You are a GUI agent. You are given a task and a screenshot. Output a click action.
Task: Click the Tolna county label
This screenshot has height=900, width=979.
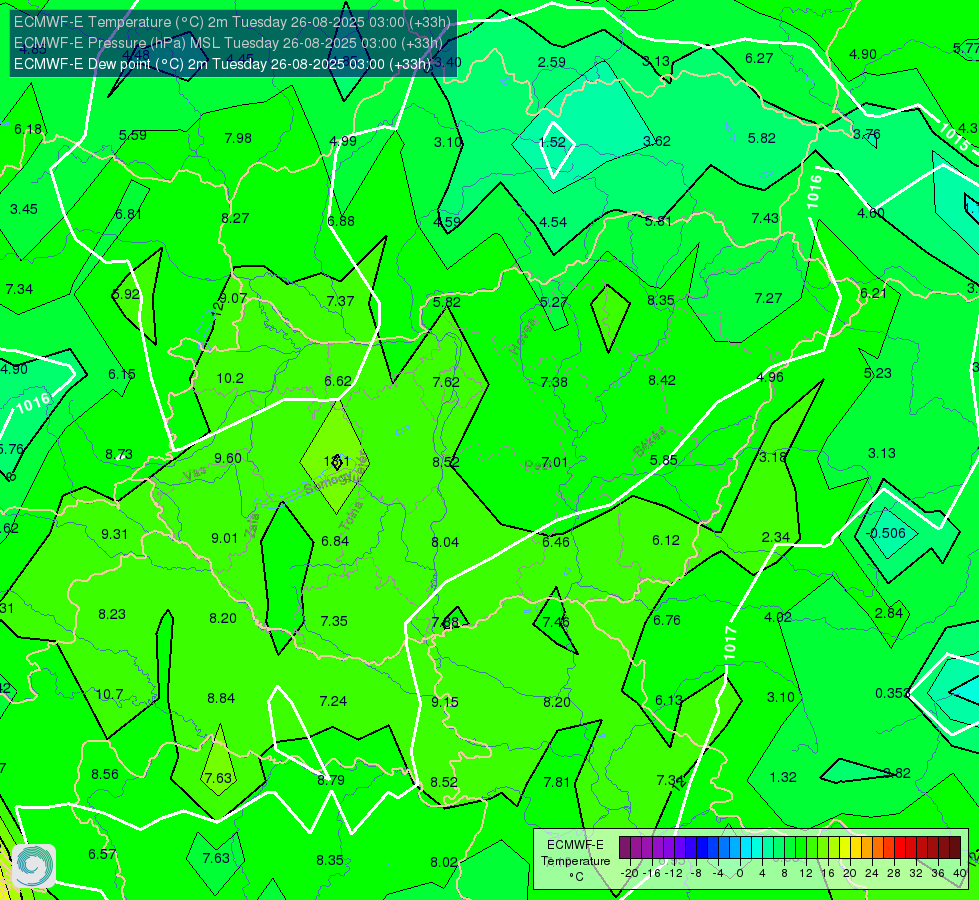pos(351,516)
